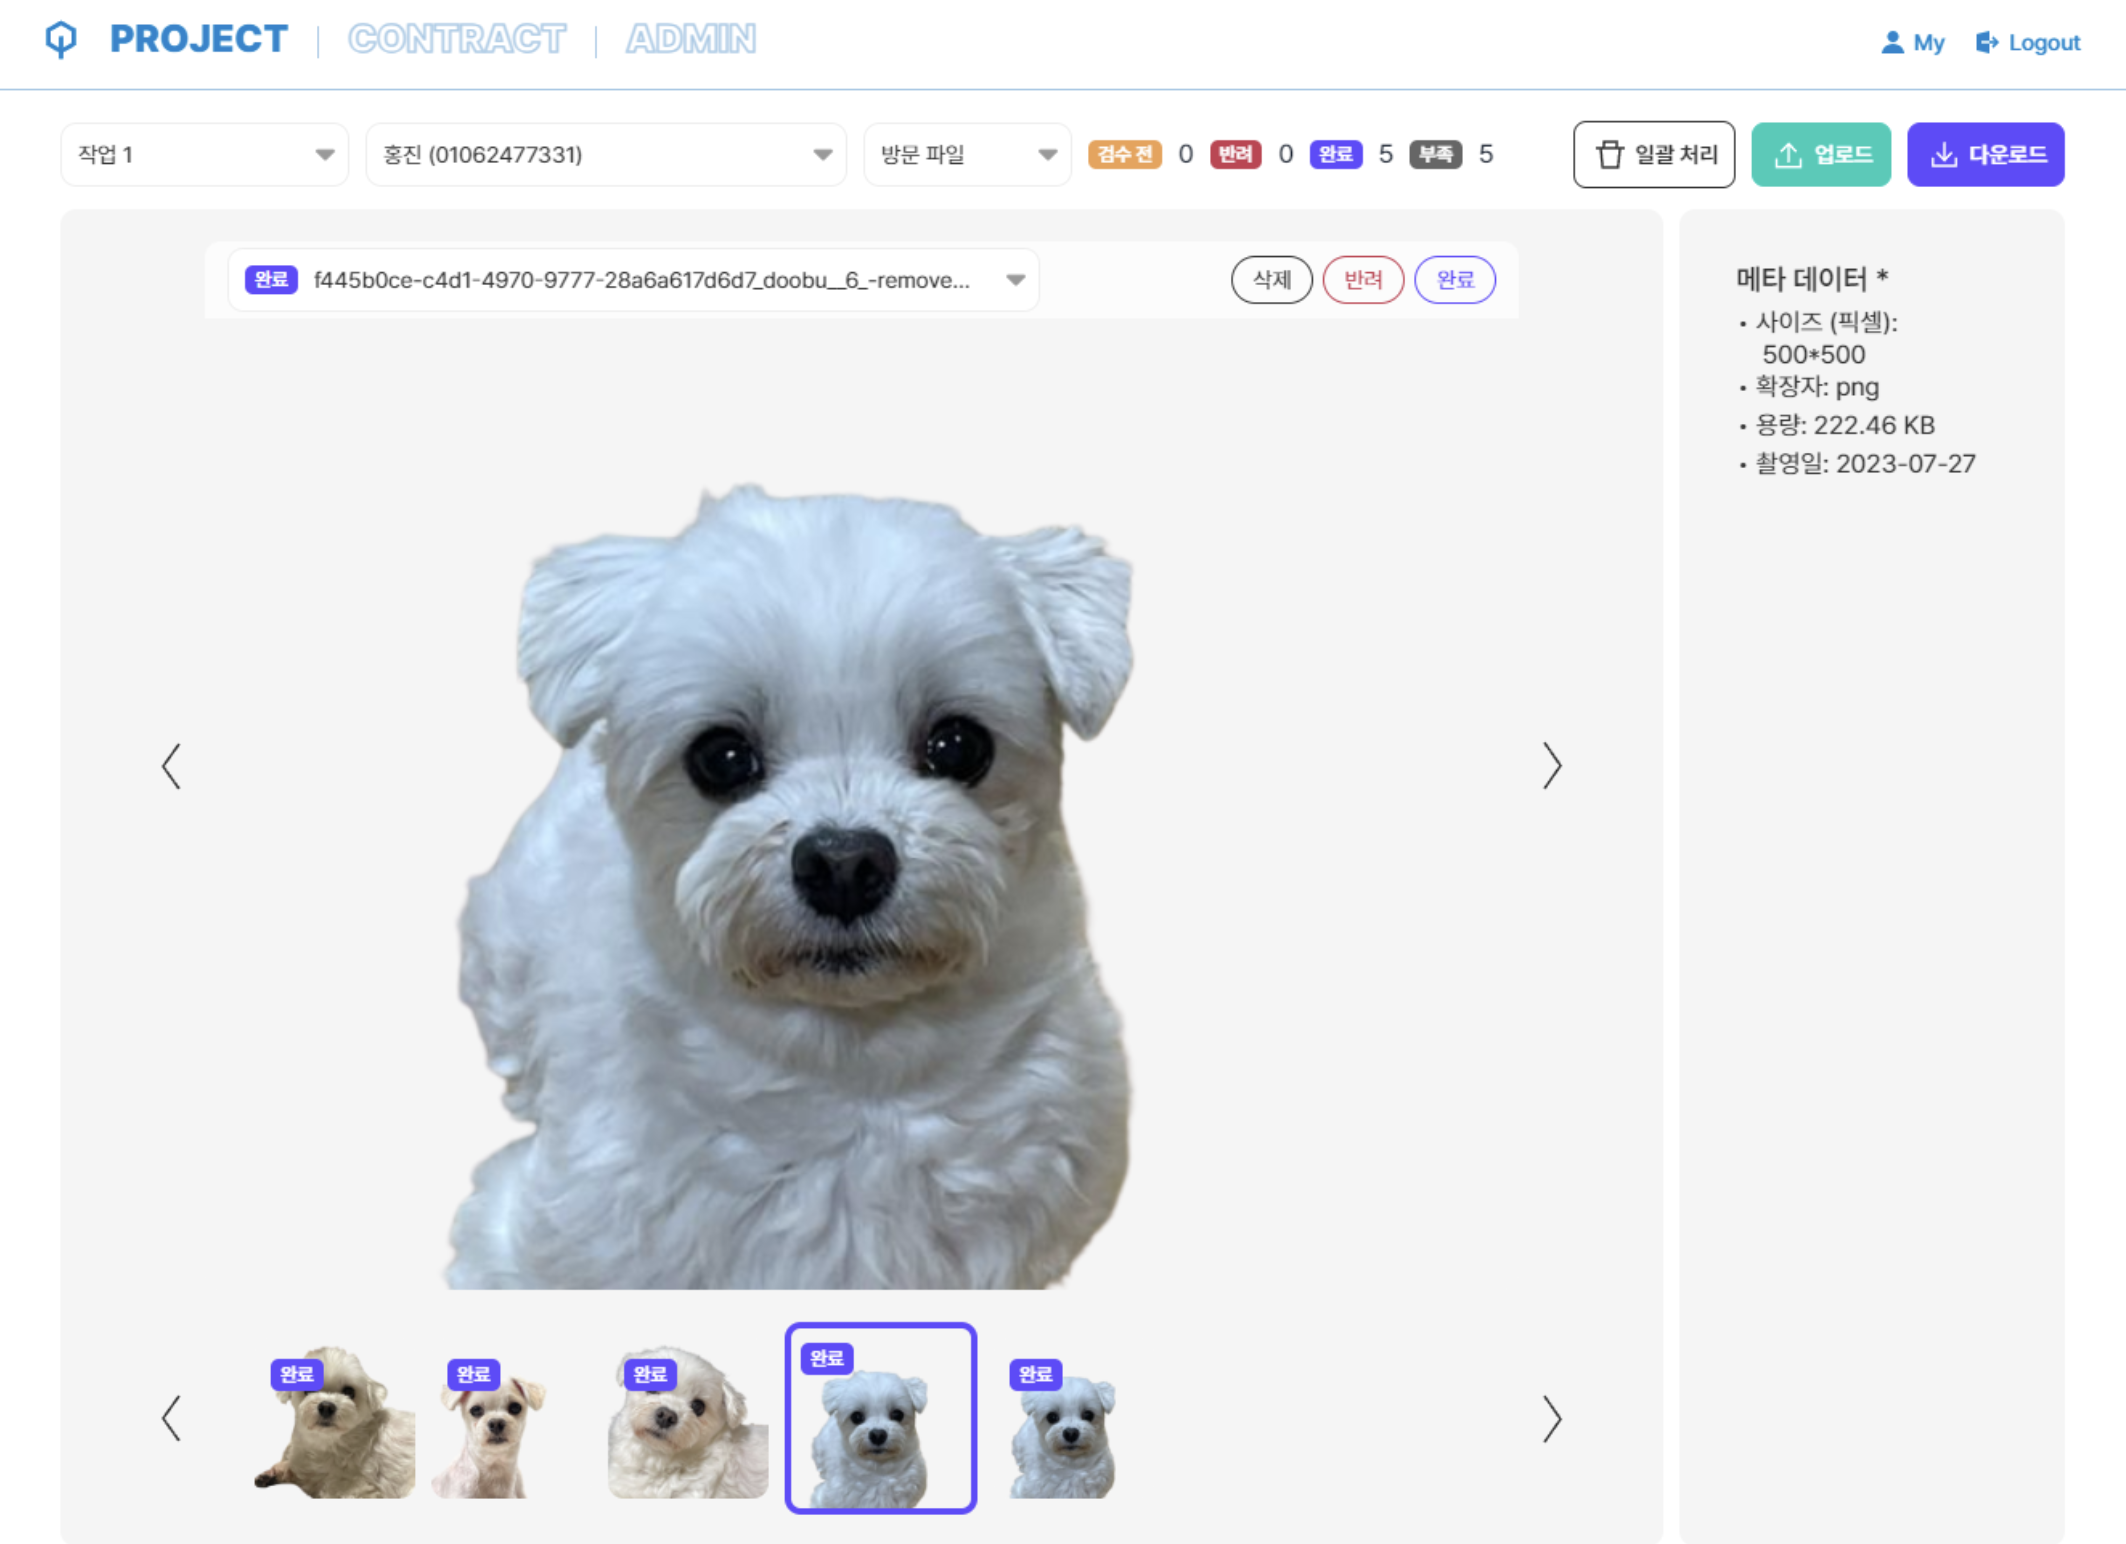Click the hexagon logo icon beside PROJECT
Screen dimensions: 2126x1544
61,39
